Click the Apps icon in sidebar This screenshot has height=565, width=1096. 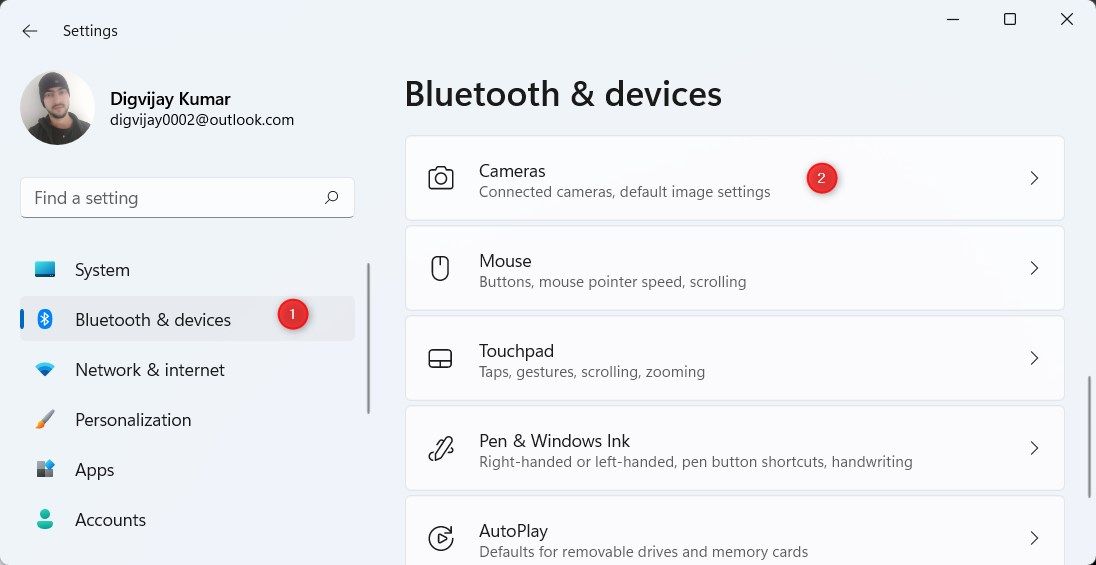[x=45, y=469]
